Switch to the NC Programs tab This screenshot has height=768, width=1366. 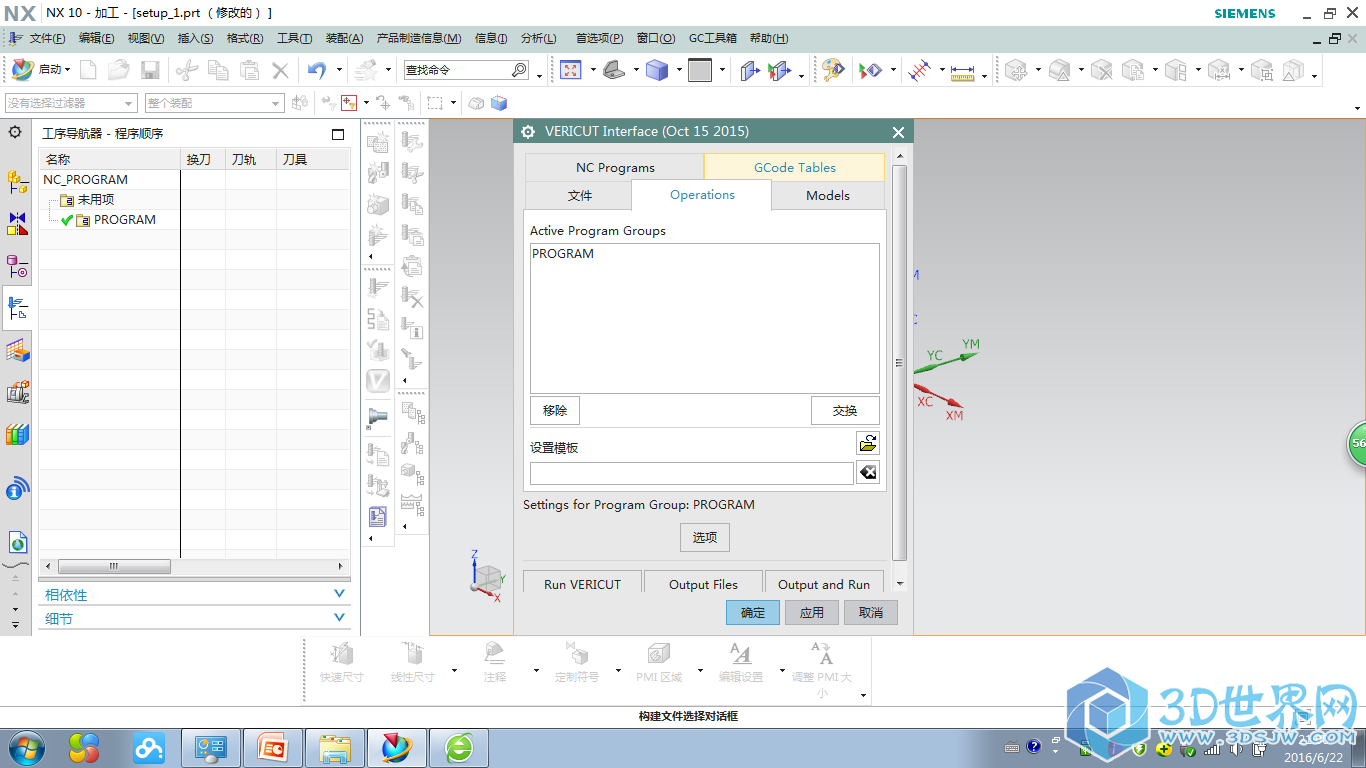click(x=615, y=167)
